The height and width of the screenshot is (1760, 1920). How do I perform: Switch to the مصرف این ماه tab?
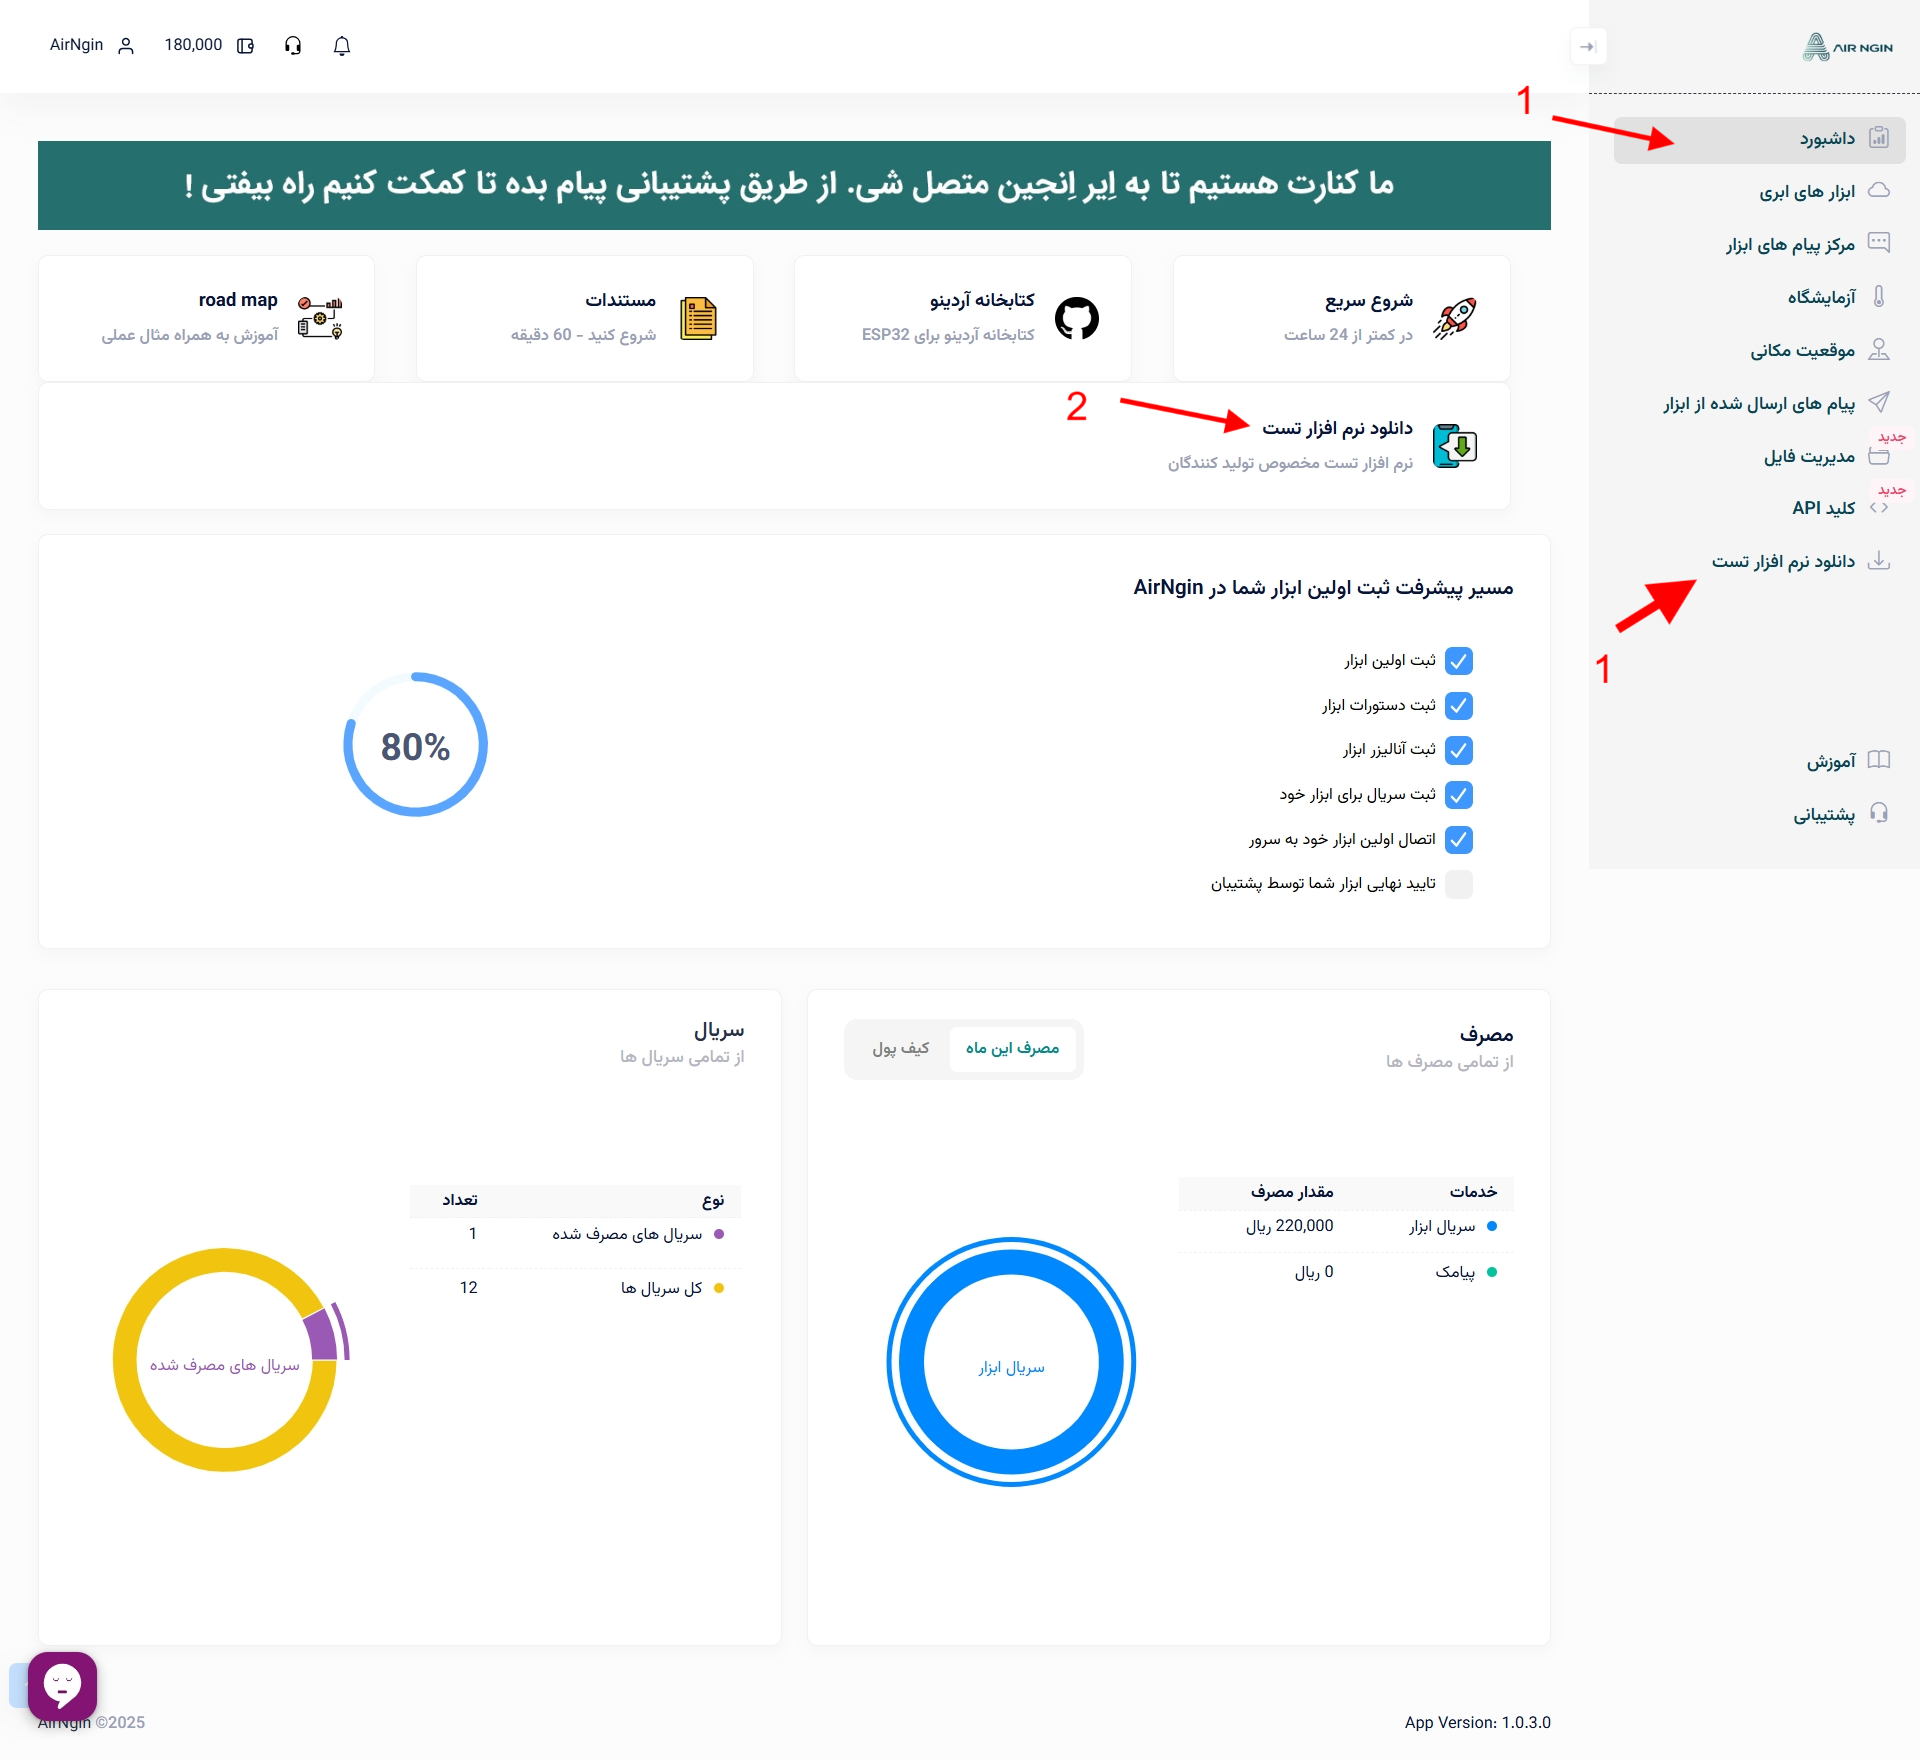pyautogui.click(x=1012, y=1049)
